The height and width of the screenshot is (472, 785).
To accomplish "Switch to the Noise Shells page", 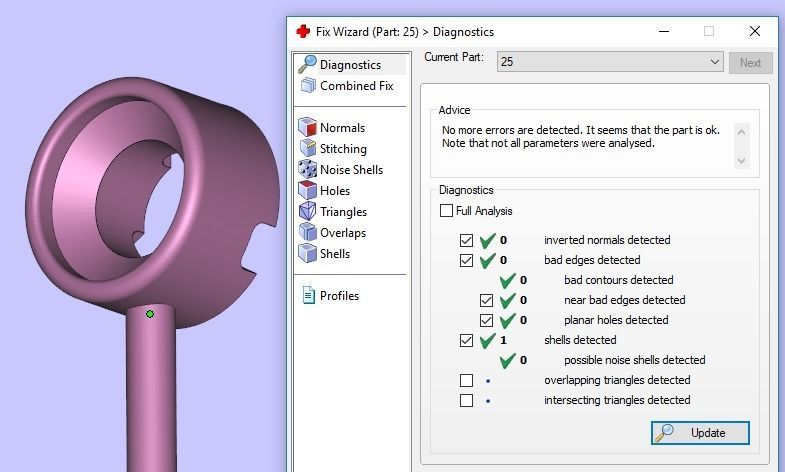I will click(352, 170).
